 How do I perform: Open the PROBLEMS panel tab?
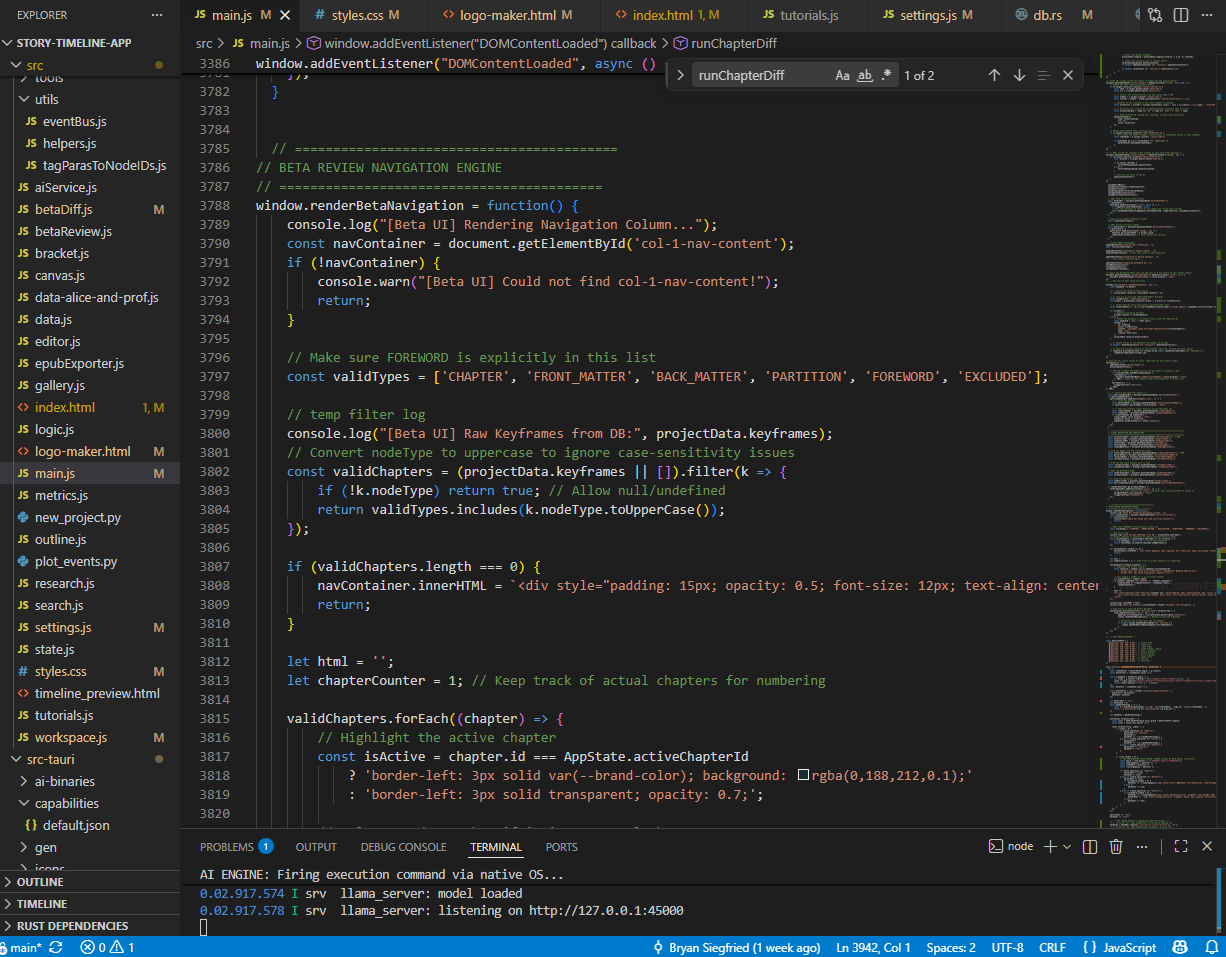pyautogui.click(x=236, y=847)
